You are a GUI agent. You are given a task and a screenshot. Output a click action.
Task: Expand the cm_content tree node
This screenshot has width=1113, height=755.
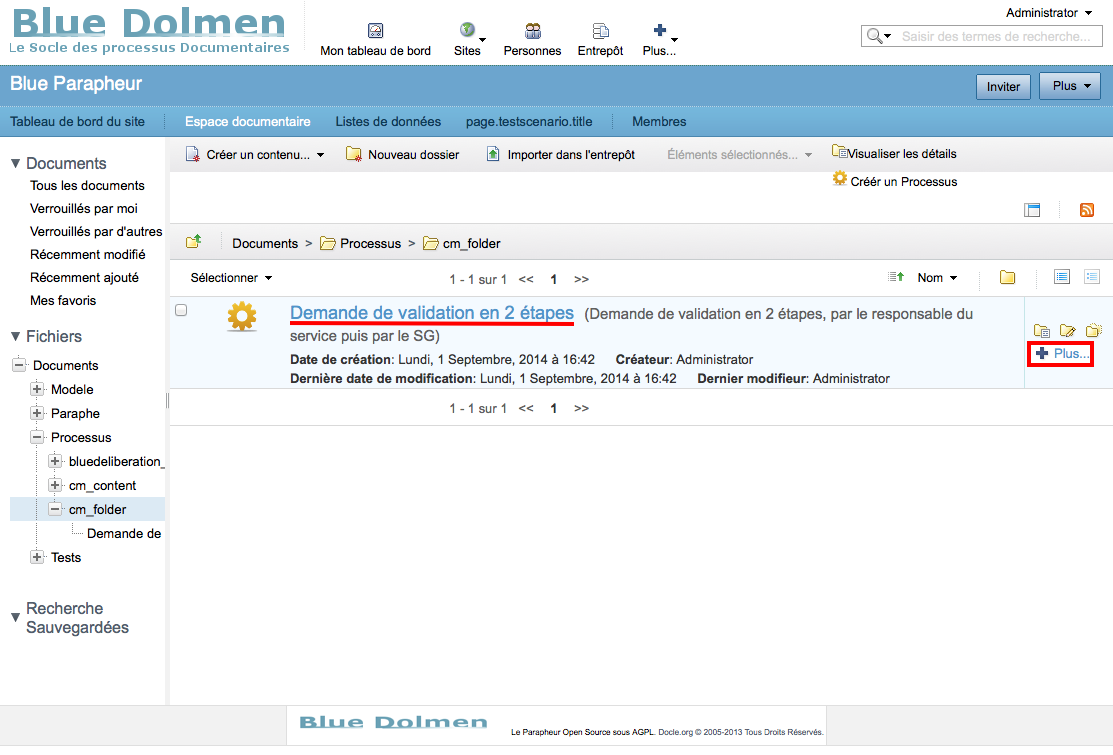click(55, 485)
